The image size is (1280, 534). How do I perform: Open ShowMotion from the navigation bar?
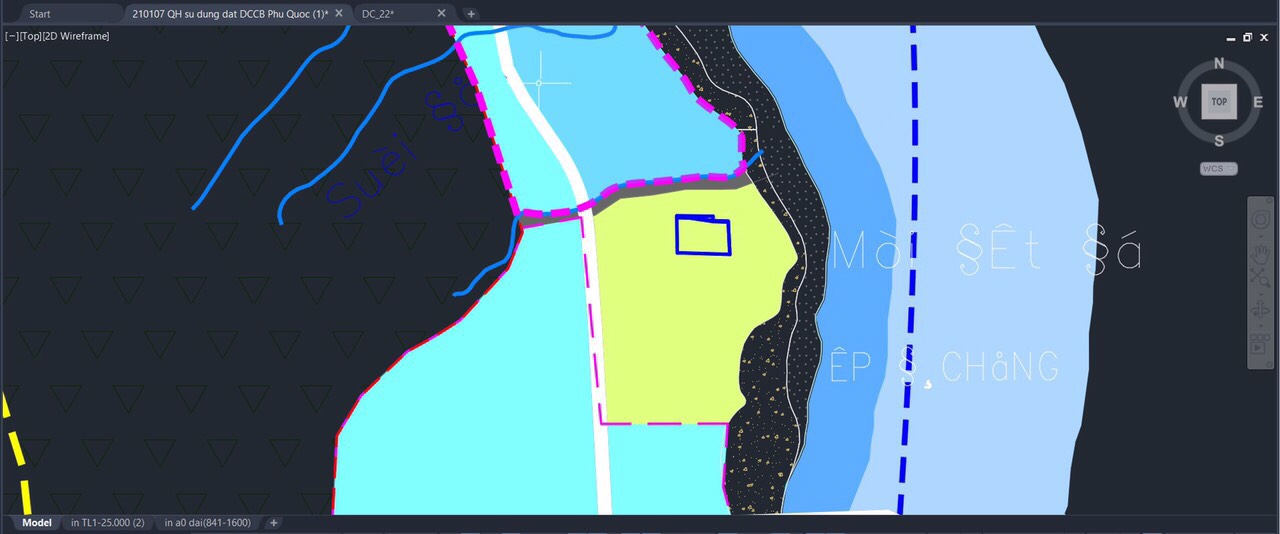pos(1260,345)
